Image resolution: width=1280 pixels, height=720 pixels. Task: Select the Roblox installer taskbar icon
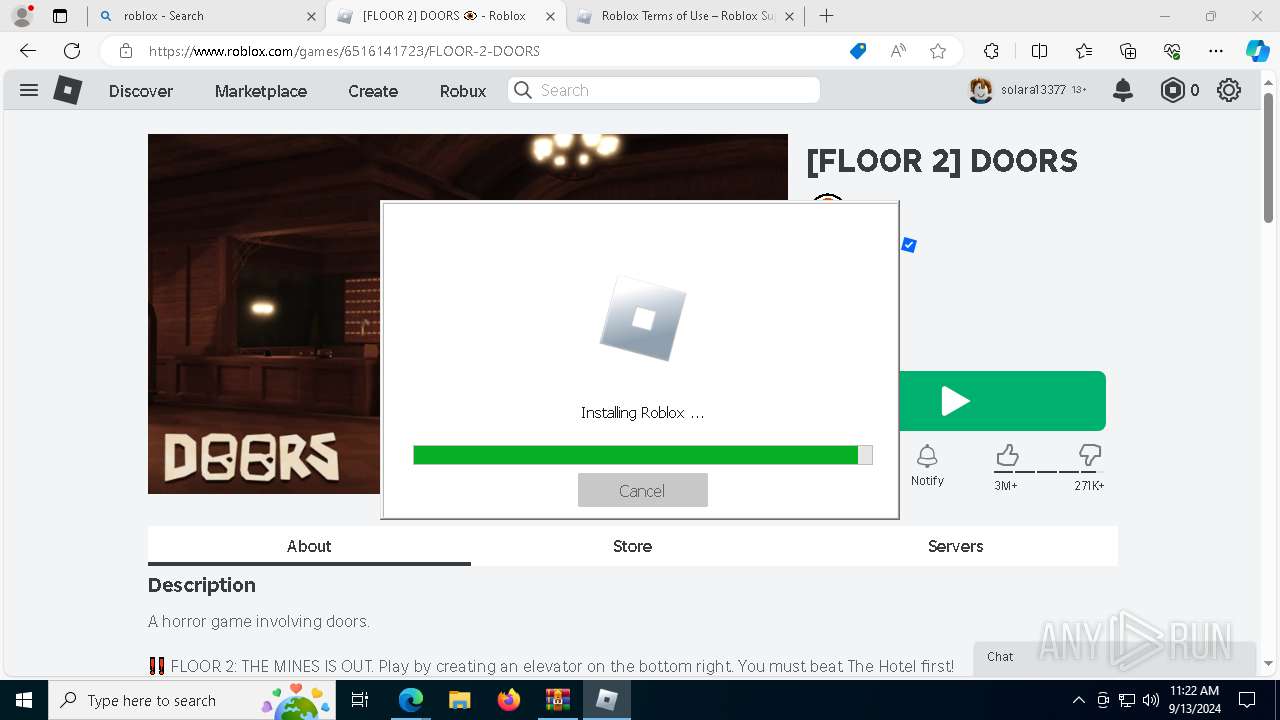[606, 700]
